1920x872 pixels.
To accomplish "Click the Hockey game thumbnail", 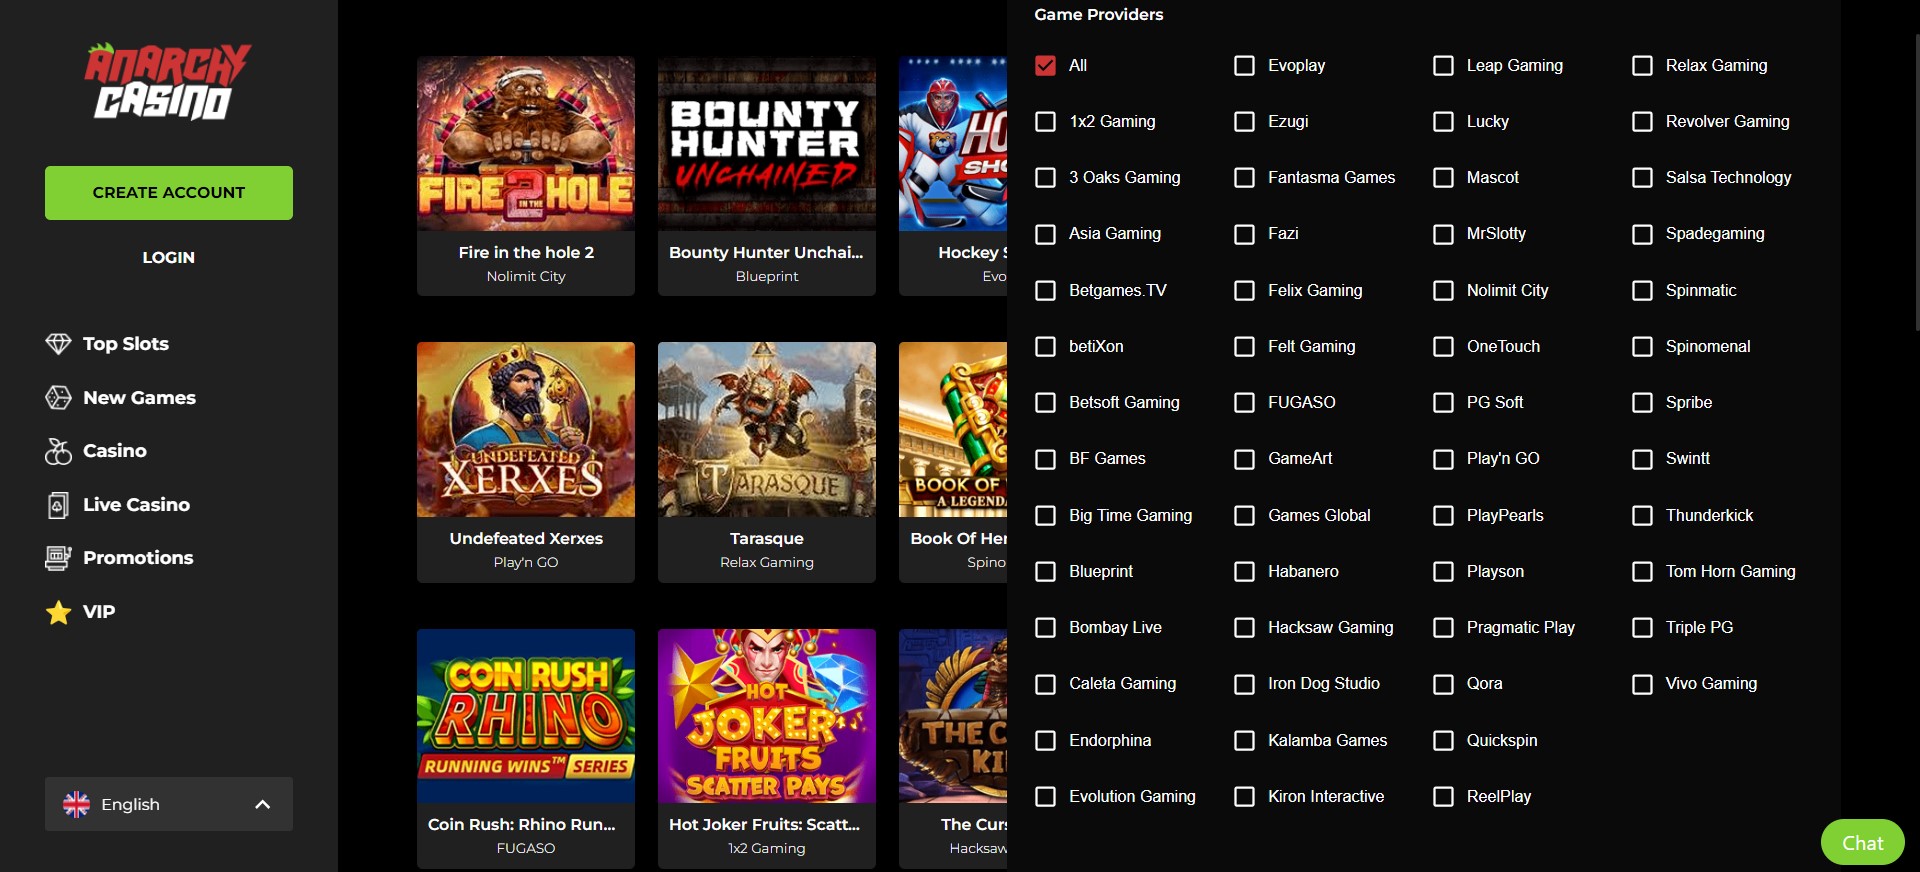I will pos(953,144).
